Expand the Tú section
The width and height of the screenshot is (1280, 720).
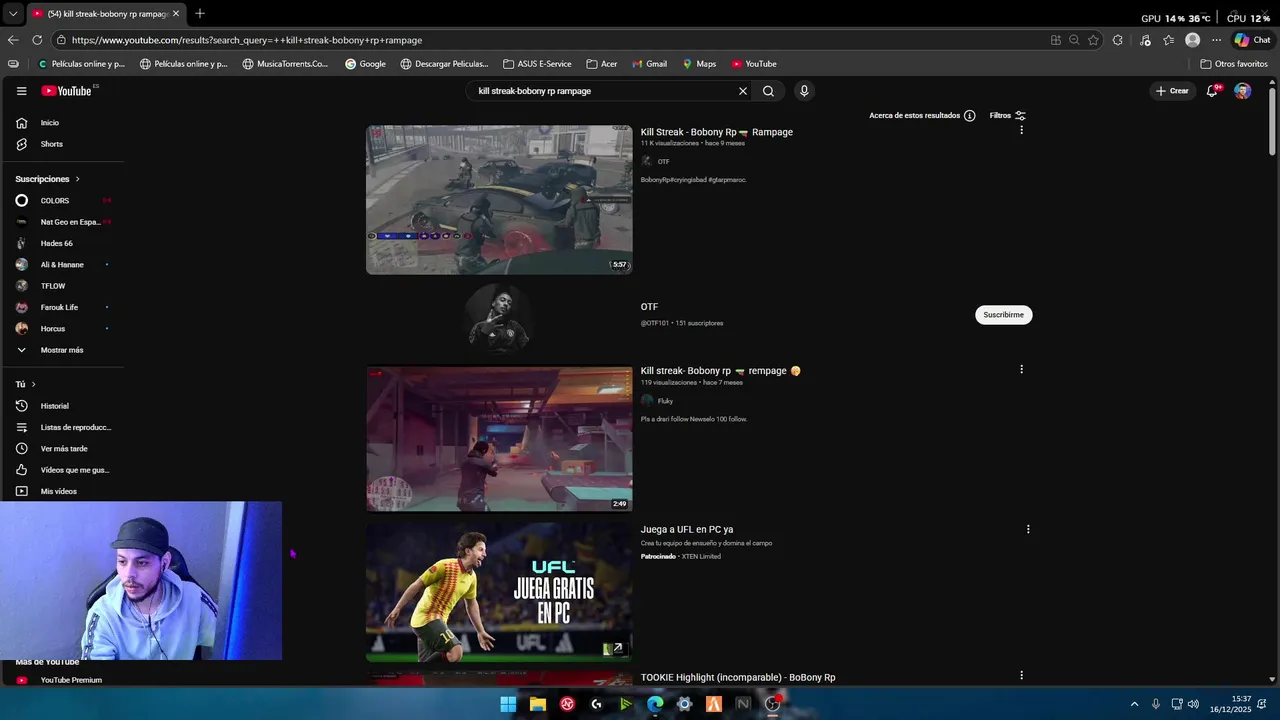coord(25,384)
